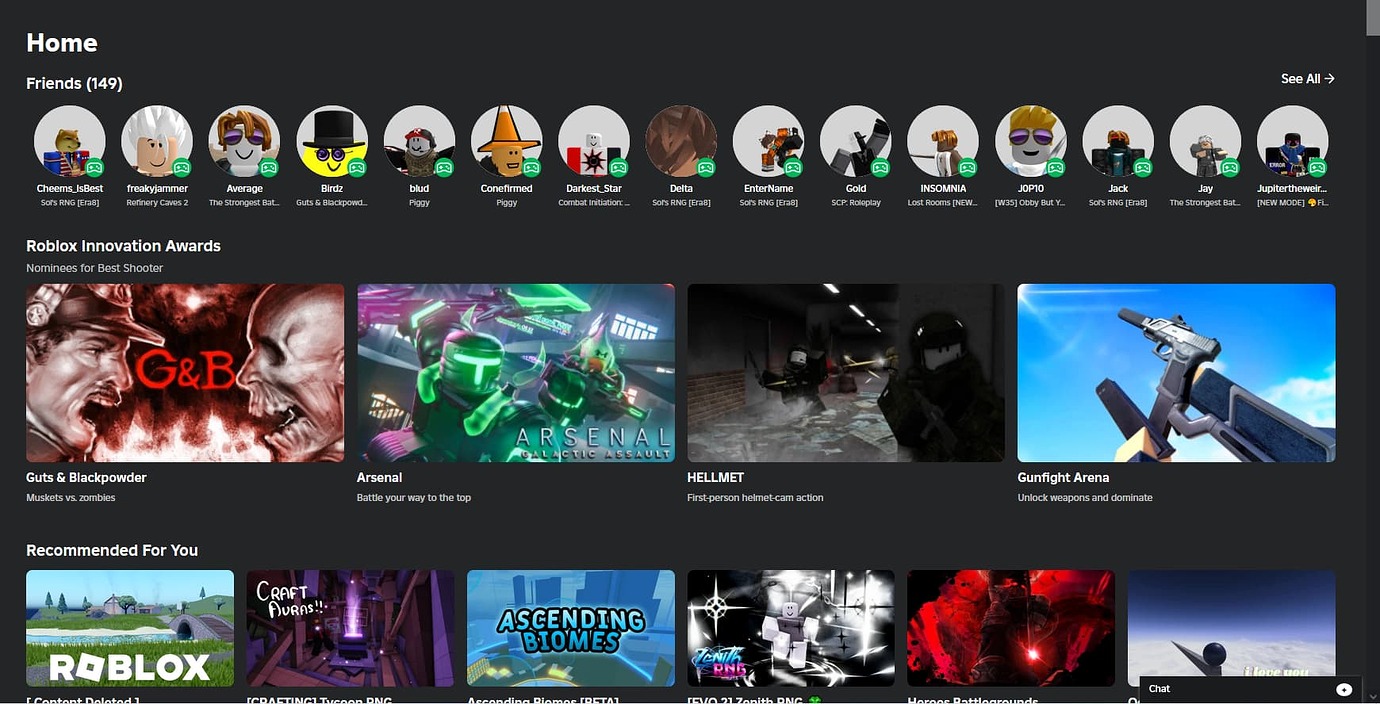The image size is (1380, 704).
Task: Open EnterName's avatar
Action: click(x=769, y=141)
